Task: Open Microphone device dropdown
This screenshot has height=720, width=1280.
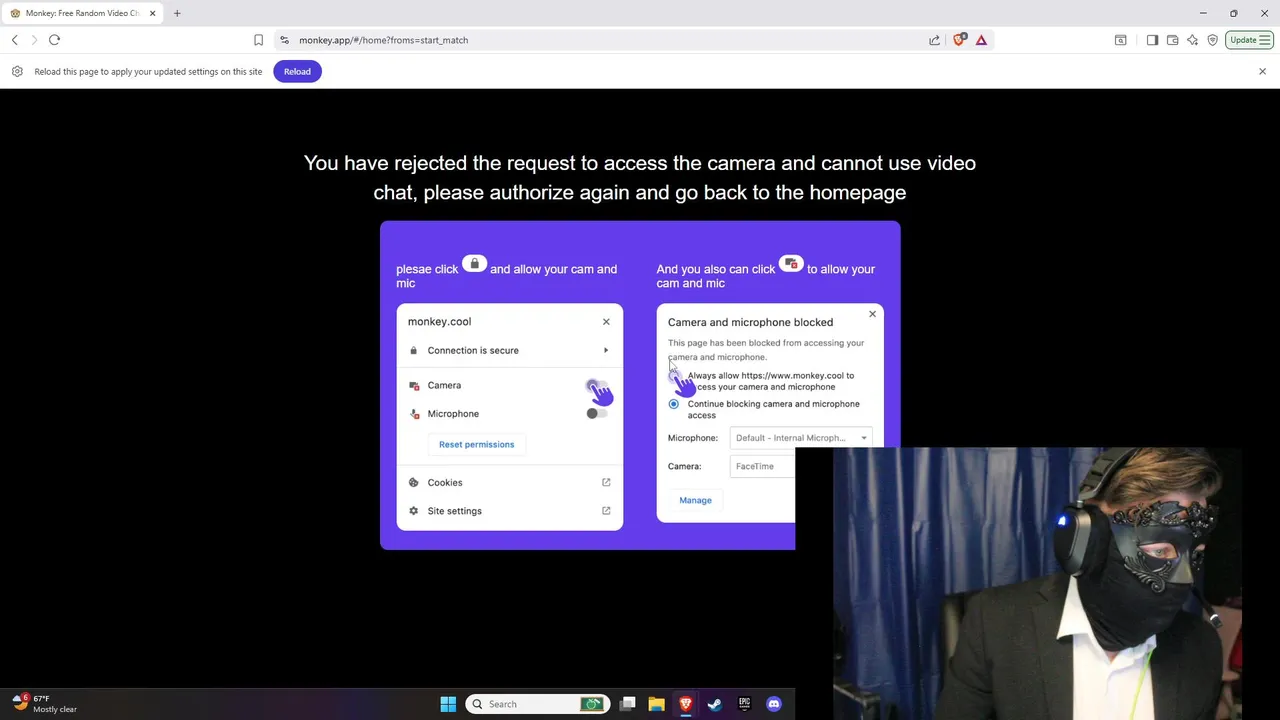Action: coord(801,438)
